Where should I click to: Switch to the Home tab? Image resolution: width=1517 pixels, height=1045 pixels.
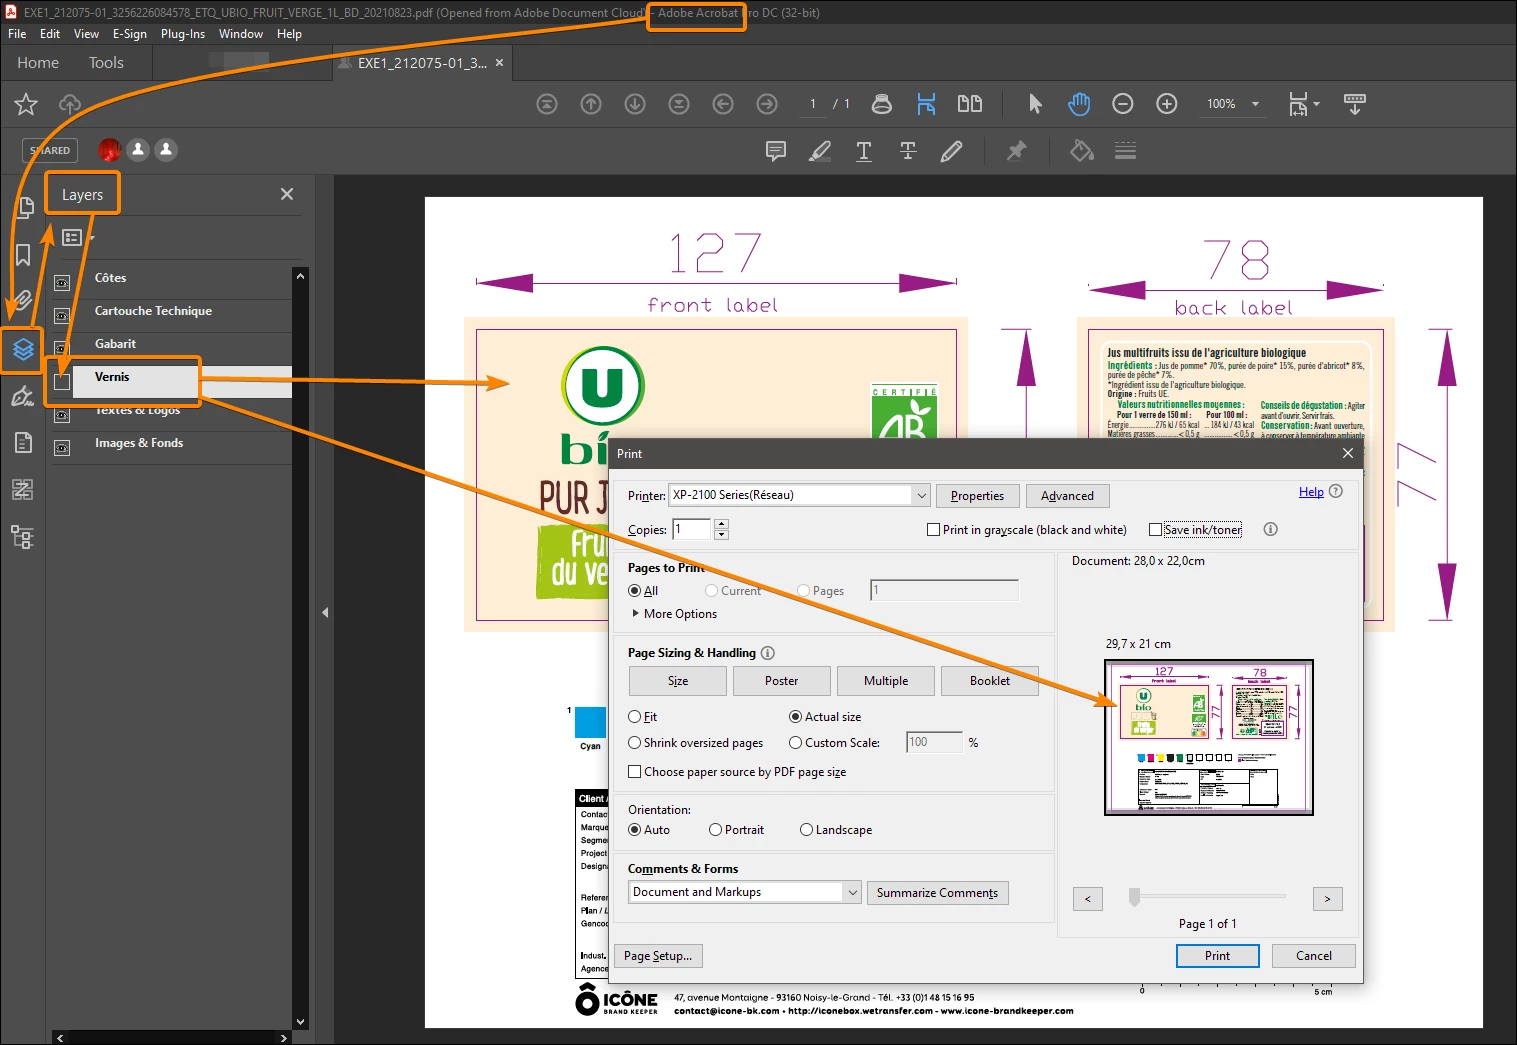coord(38,63)
